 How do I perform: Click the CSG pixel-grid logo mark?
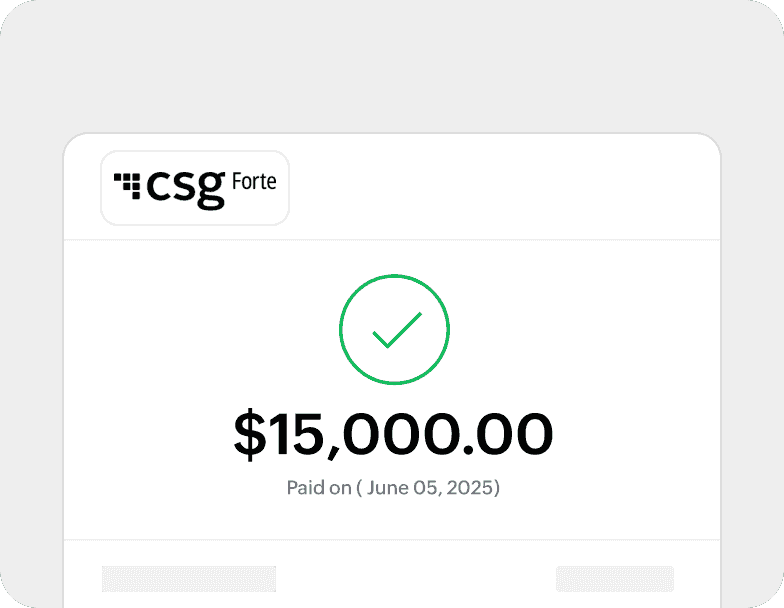pyautogui.click(x=127, y=182)
